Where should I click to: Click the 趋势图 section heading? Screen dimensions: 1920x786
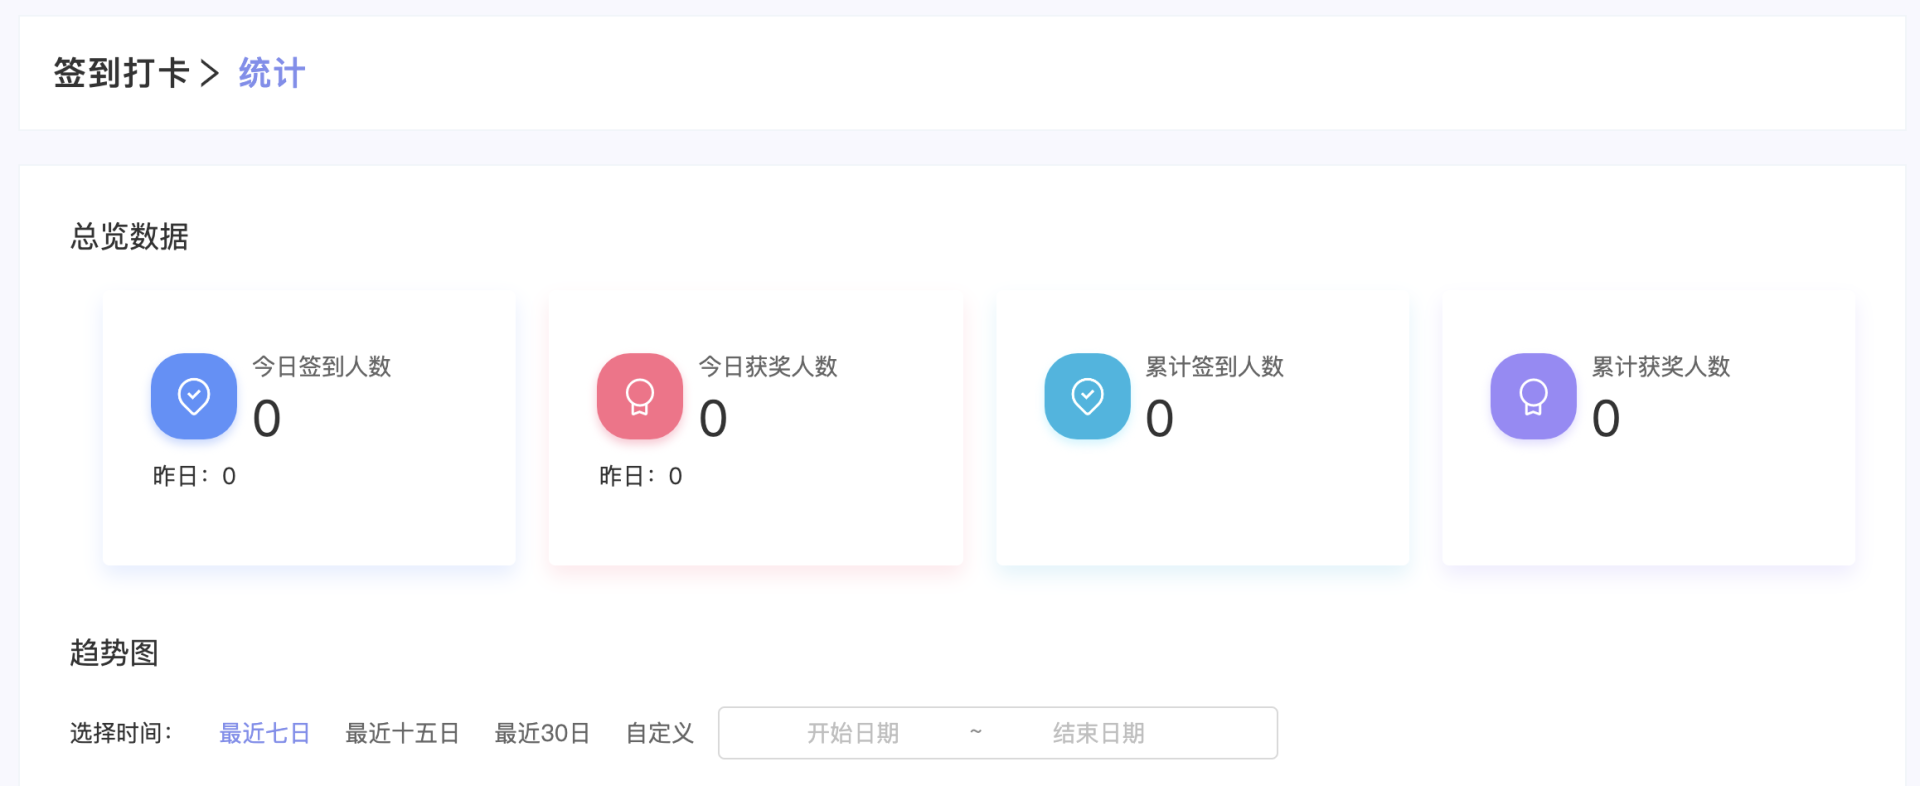pos(114,653)
